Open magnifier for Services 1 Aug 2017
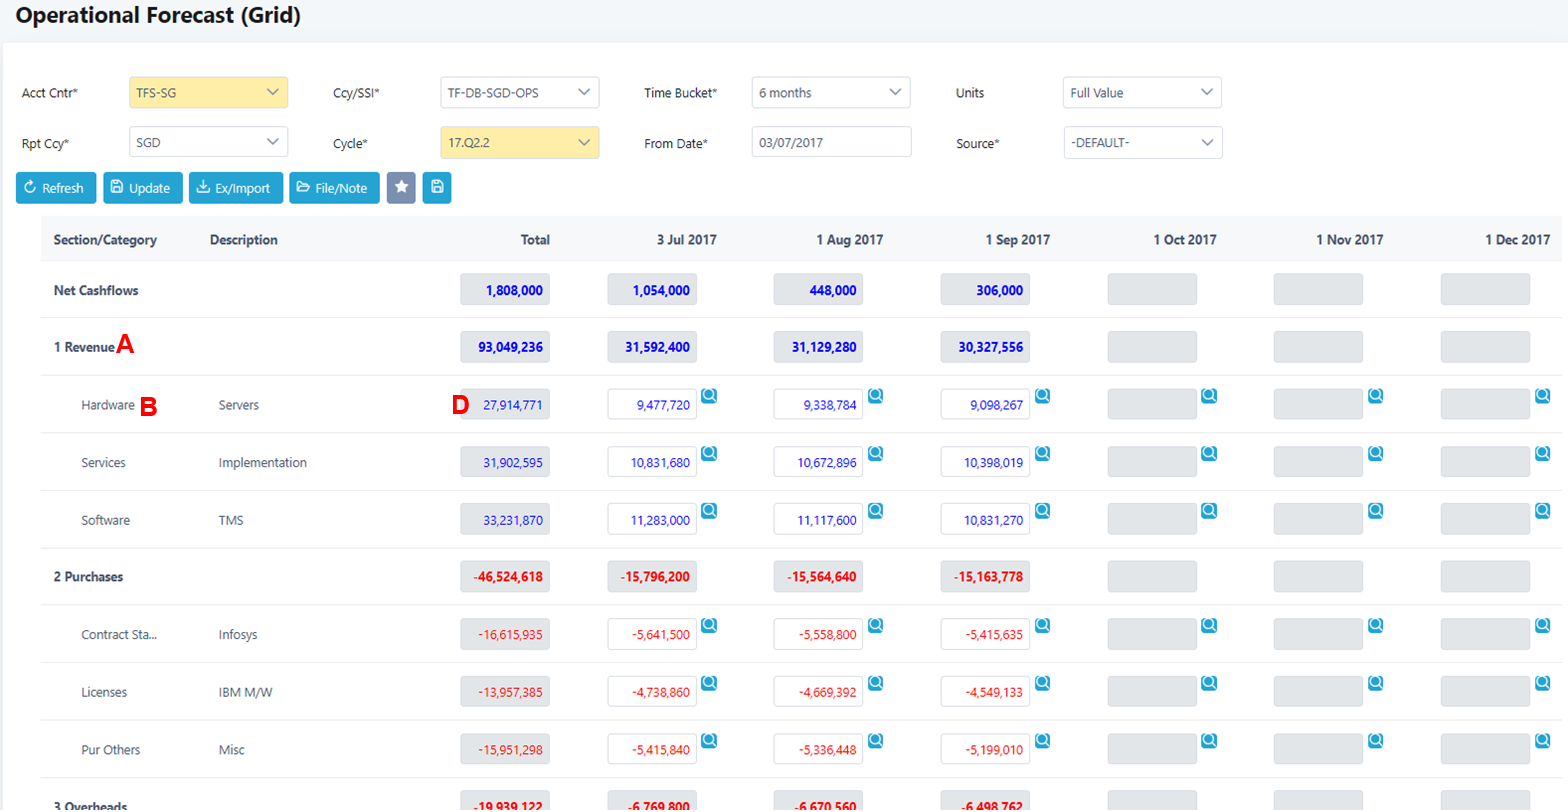The width and height of the screenshot is (1568, 812). (x=875, y=453)
